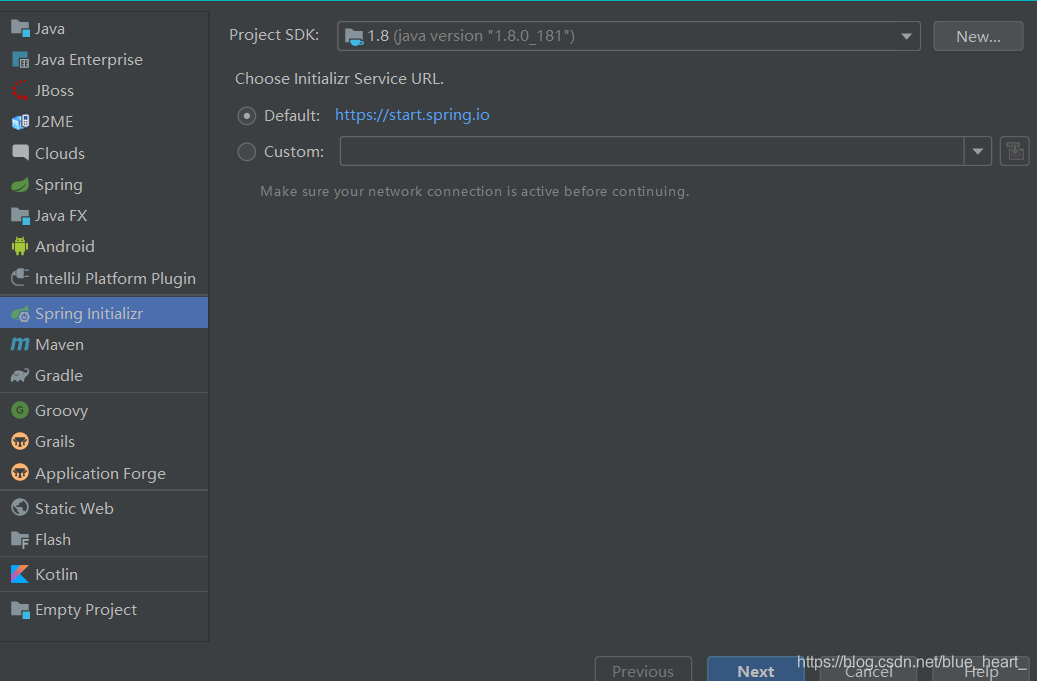
Task: Click the Java folder icon in the list
Action: [21, 28]
